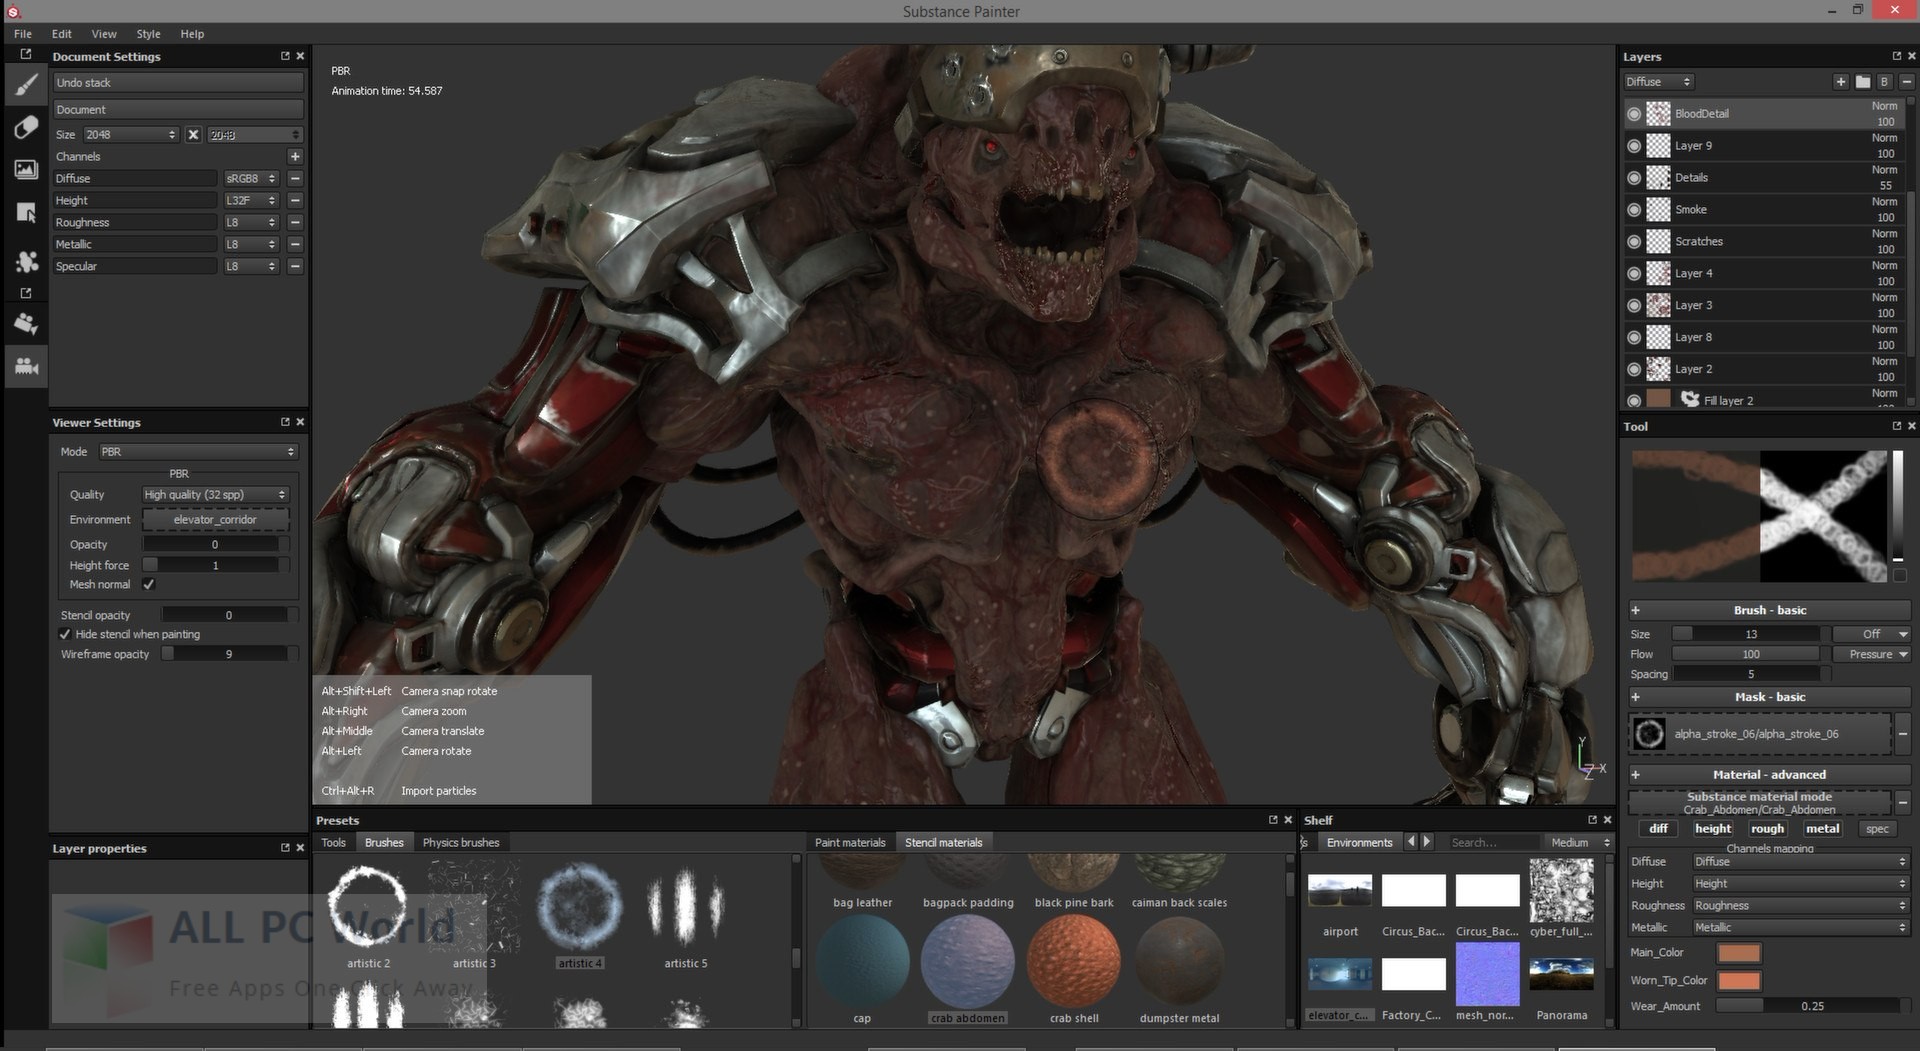
Task: Undock the Tool panel
Action: (x=1896, y=427)
